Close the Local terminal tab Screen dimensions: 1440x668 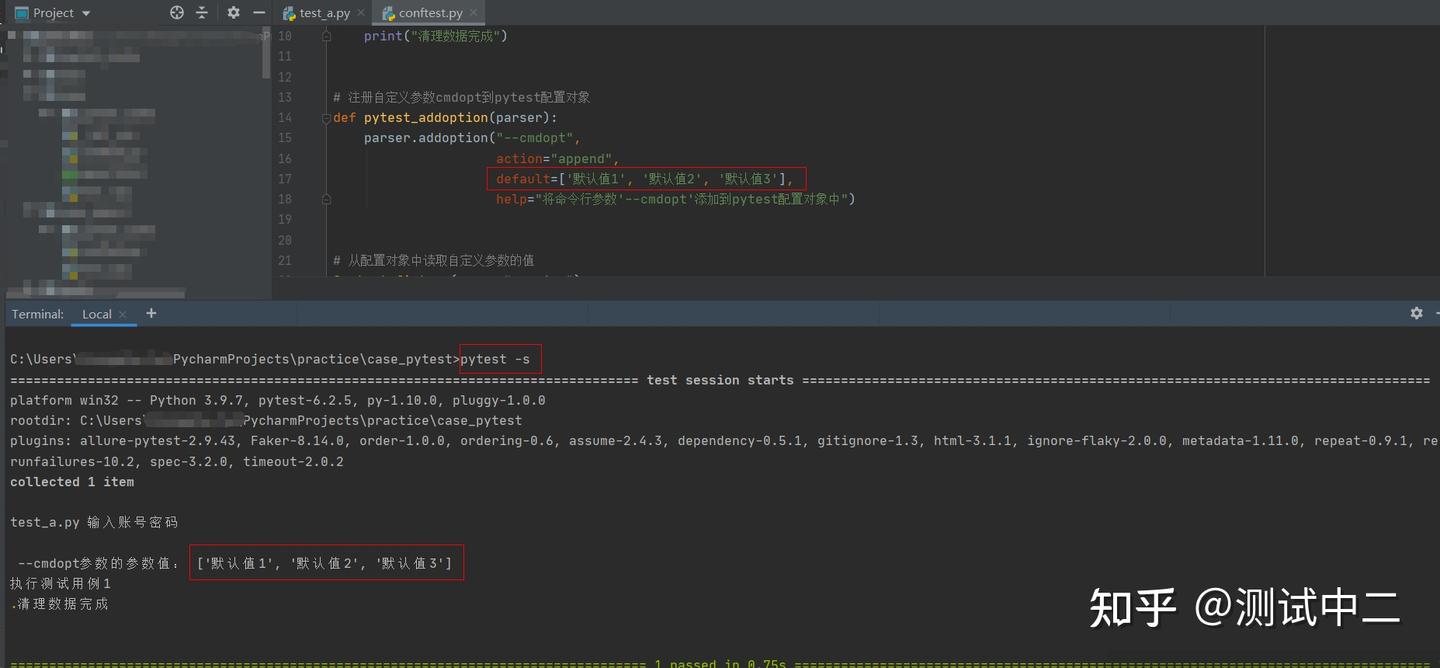click(x=123, y=314)
